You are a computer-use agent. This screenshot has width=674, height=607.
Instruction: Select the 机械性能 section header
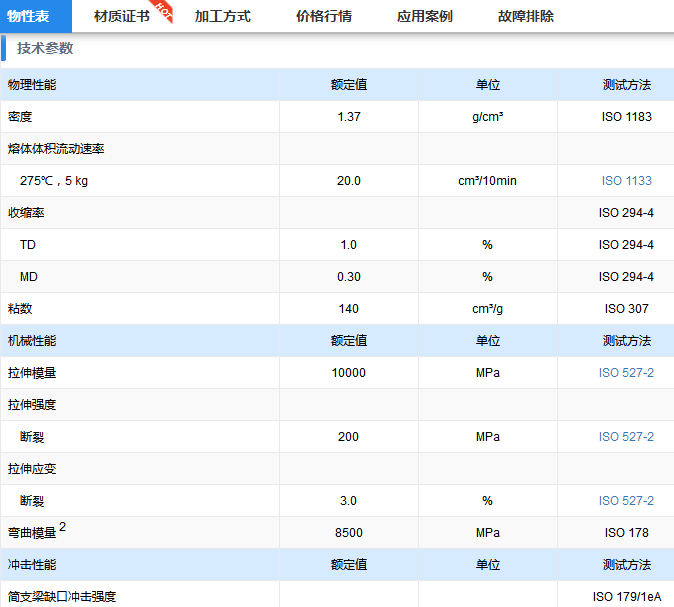pos(32,341)
